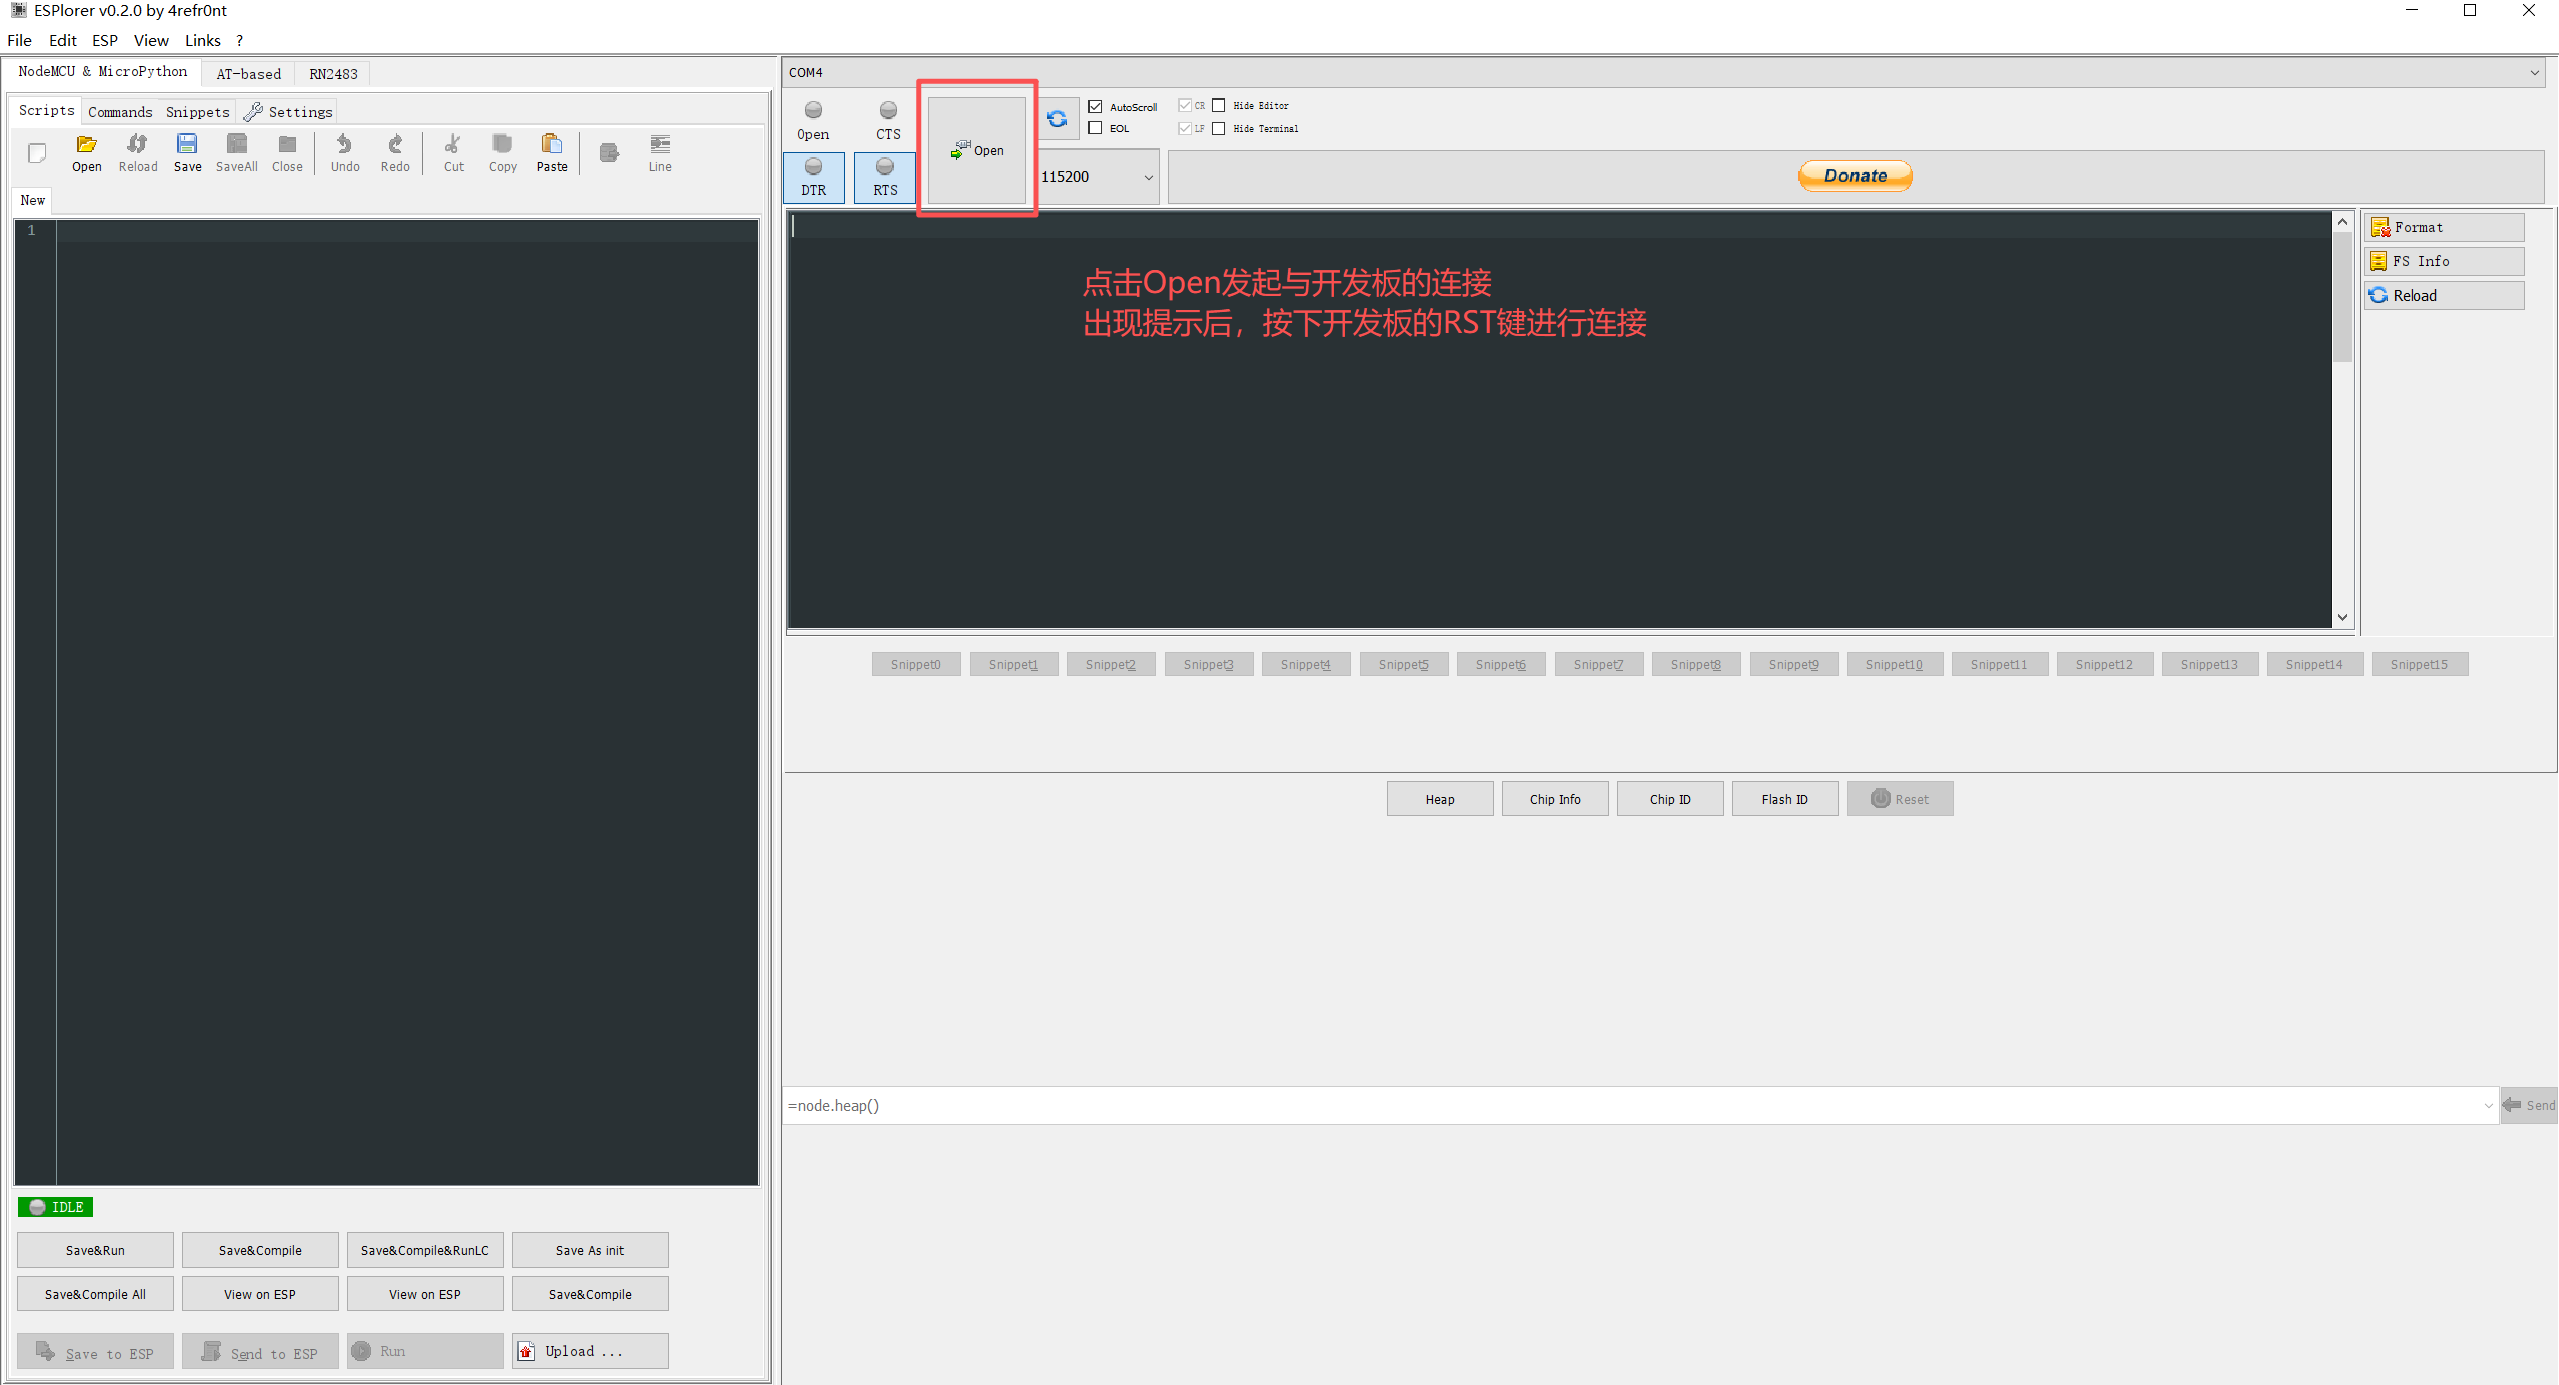The width and height of the screenshot is (2559, 1385).
Task: Expand the command history dropdown arrow
Action: point(2489,1106)
